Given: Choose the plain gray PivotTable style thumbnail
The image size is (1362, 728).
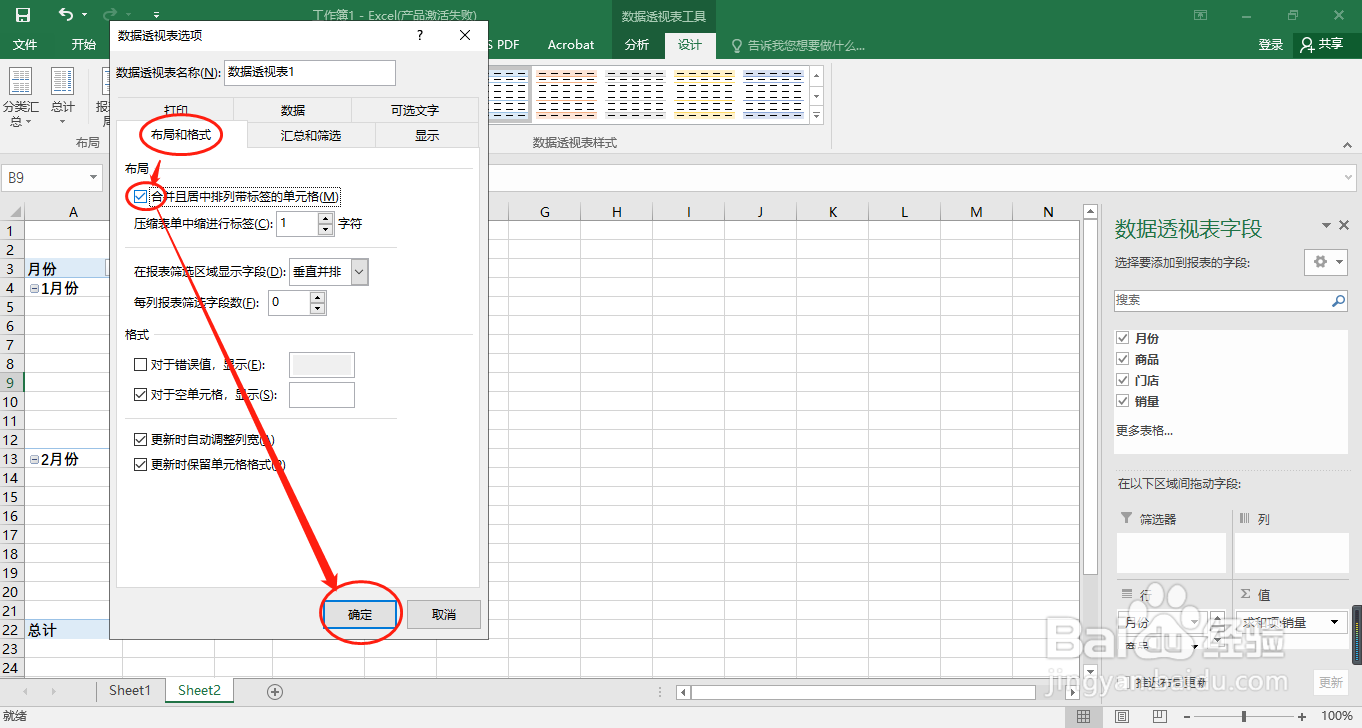Looking at the screenshot, I should pyautogui.click(x=635, y=94).
